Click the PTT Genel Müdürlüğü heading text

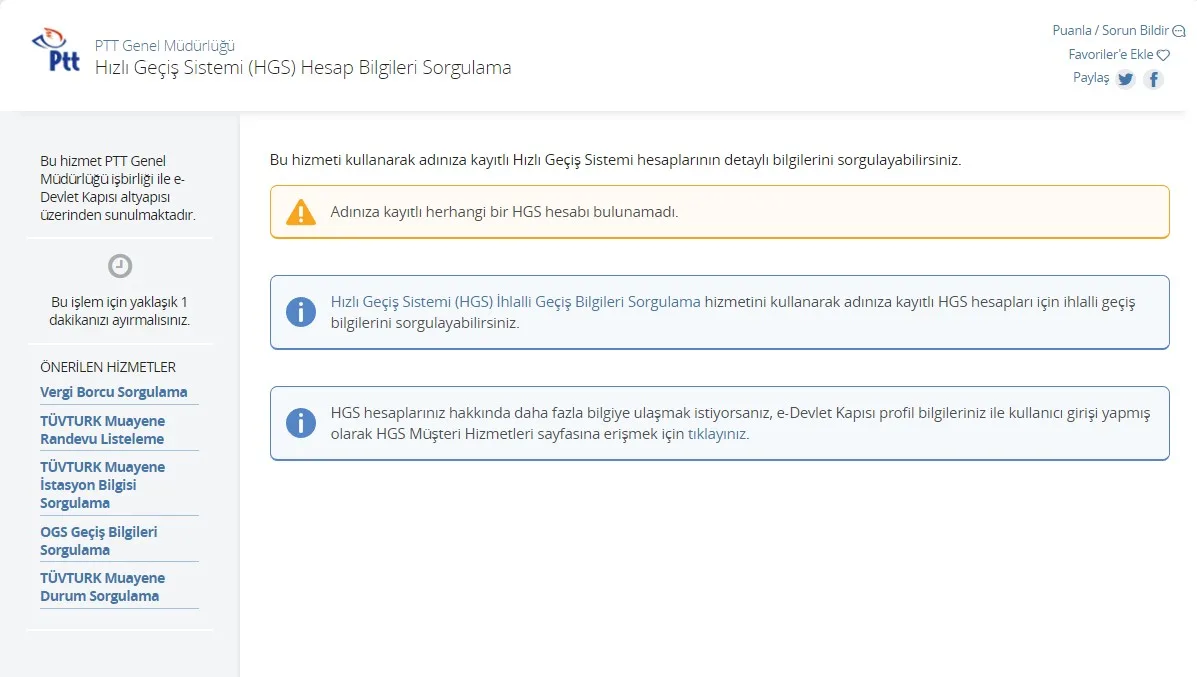coord(165,46)
